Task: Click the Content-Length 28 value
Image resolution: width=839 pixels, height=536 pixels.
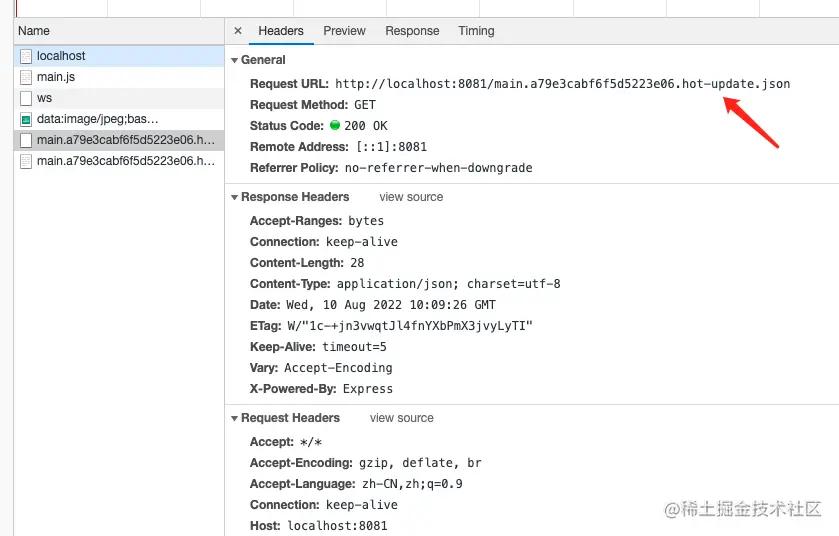Action: pyautogui.click(x=357, y=263)
